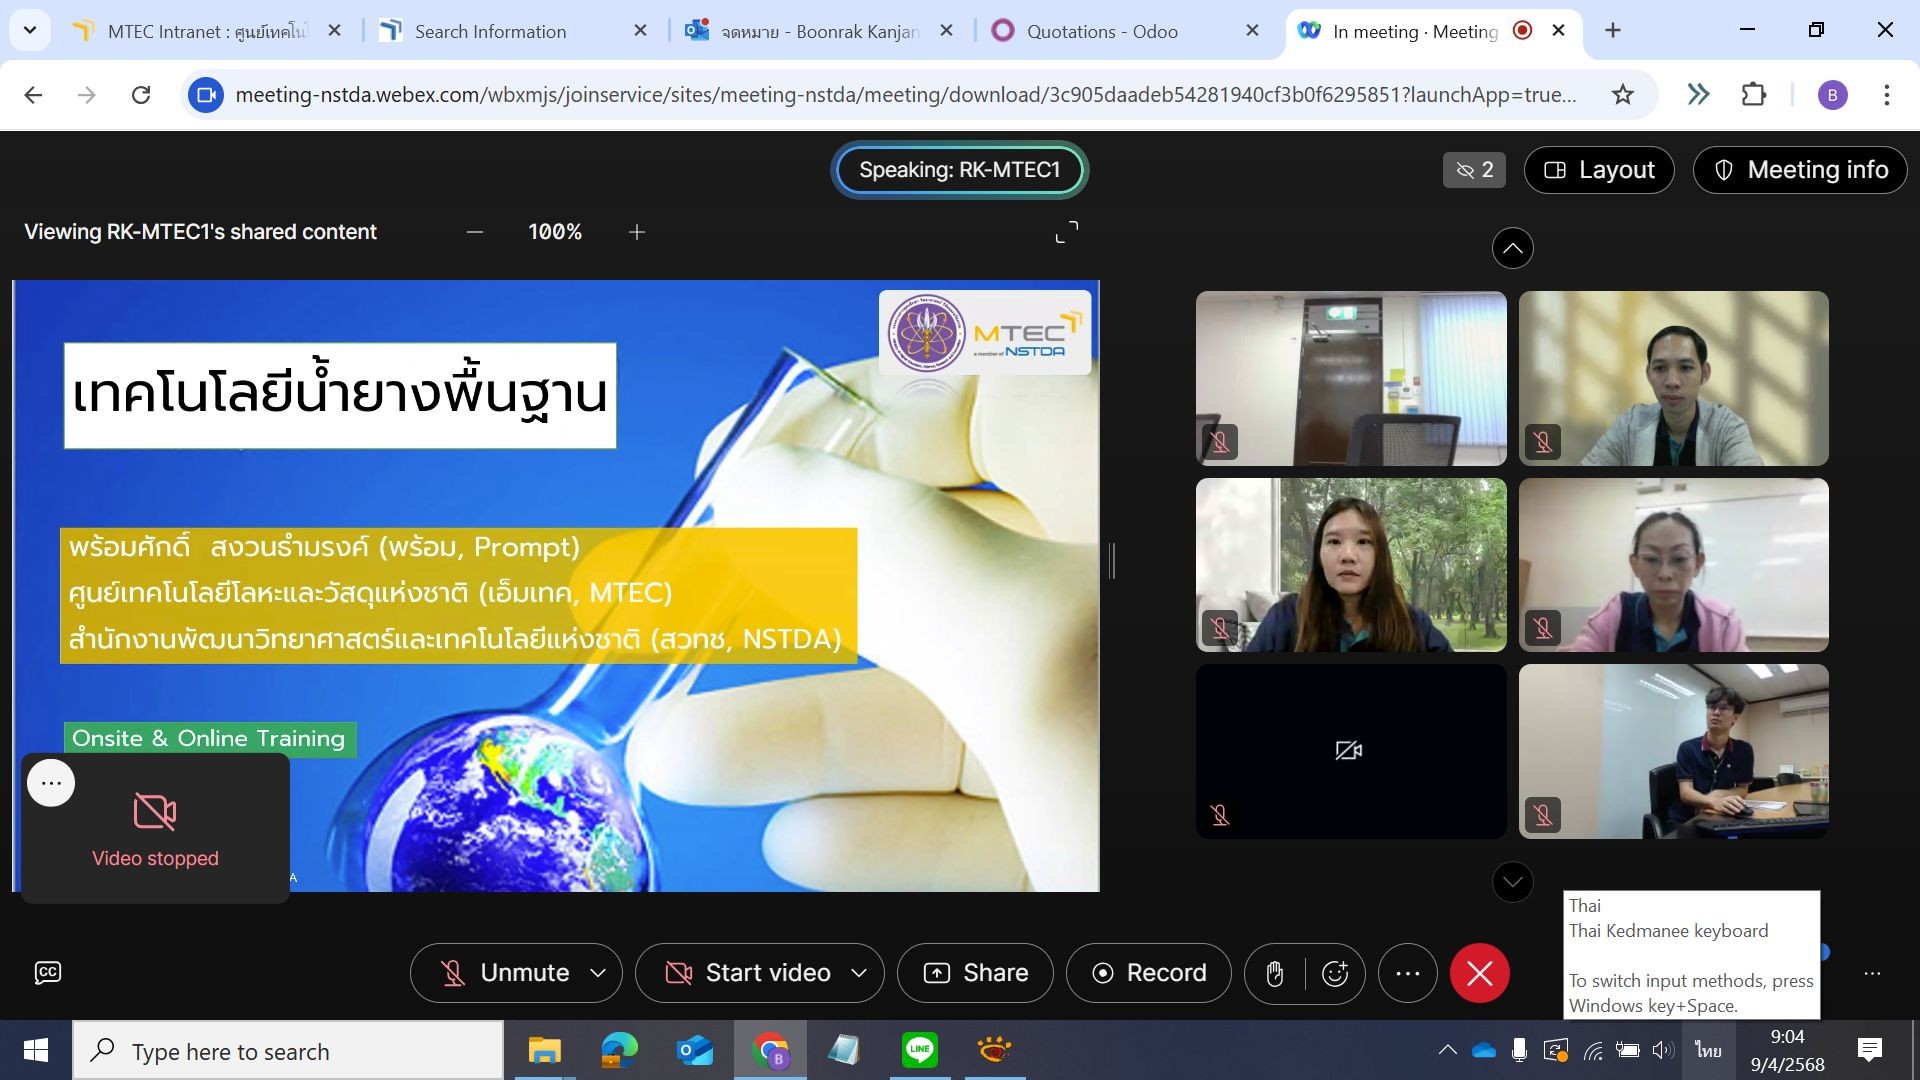Click the Webex URL address bar
Image resolution: width=1920 pixels, height=1080 pixels.
[905, 95]
